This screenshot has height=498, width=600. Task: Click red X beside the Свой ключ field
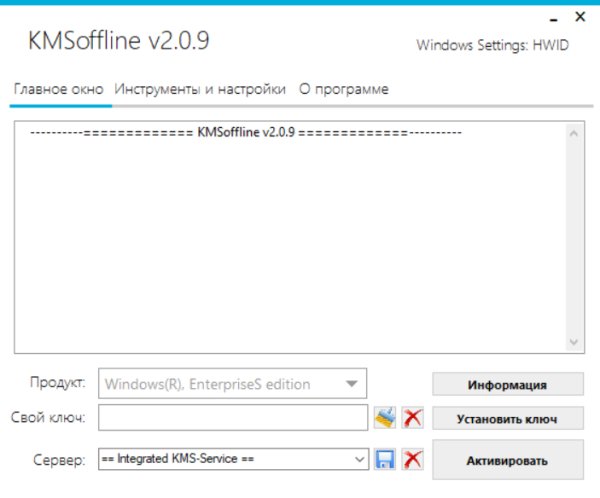tap(412, 418)
